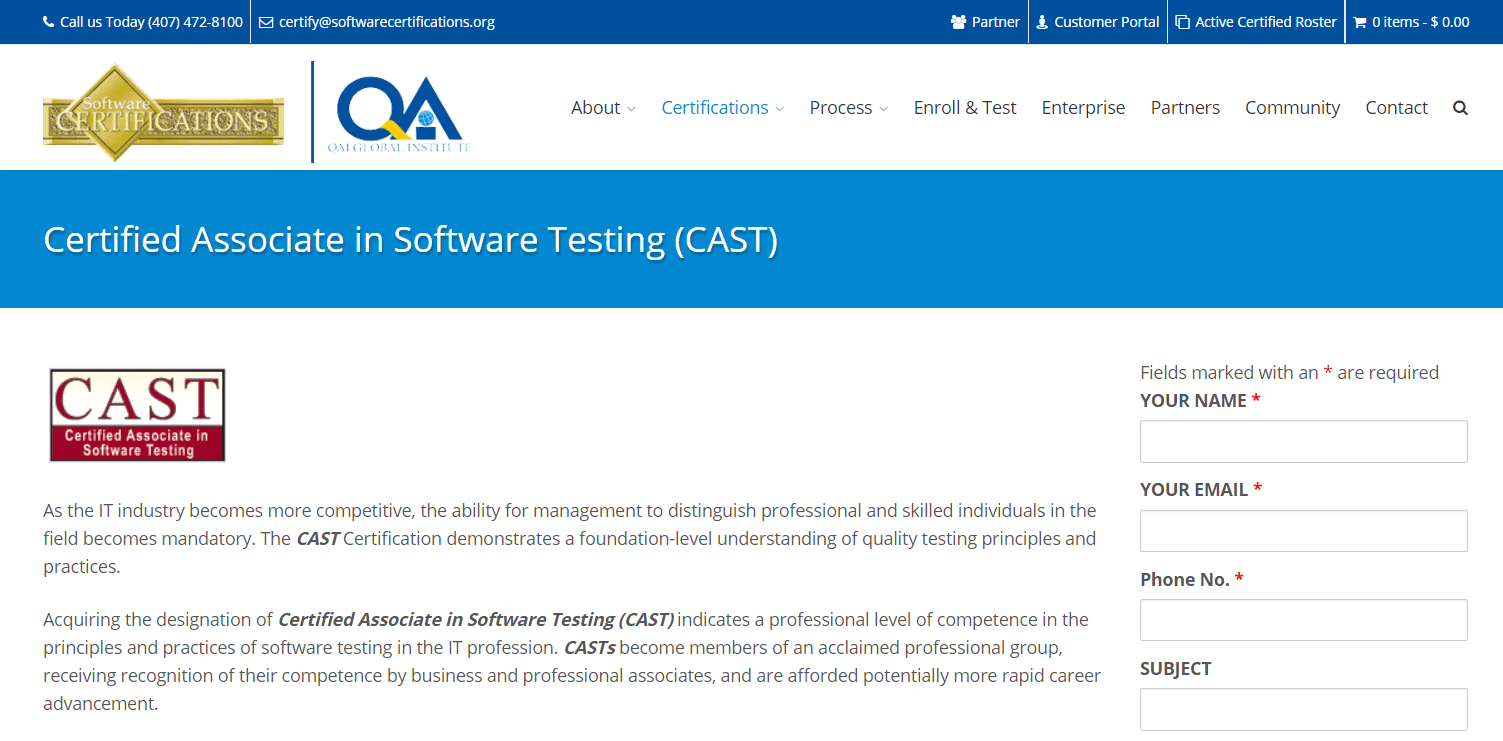Open the Community menu item
Screen dimensions: 1503x741
[x=1292, y=107]
